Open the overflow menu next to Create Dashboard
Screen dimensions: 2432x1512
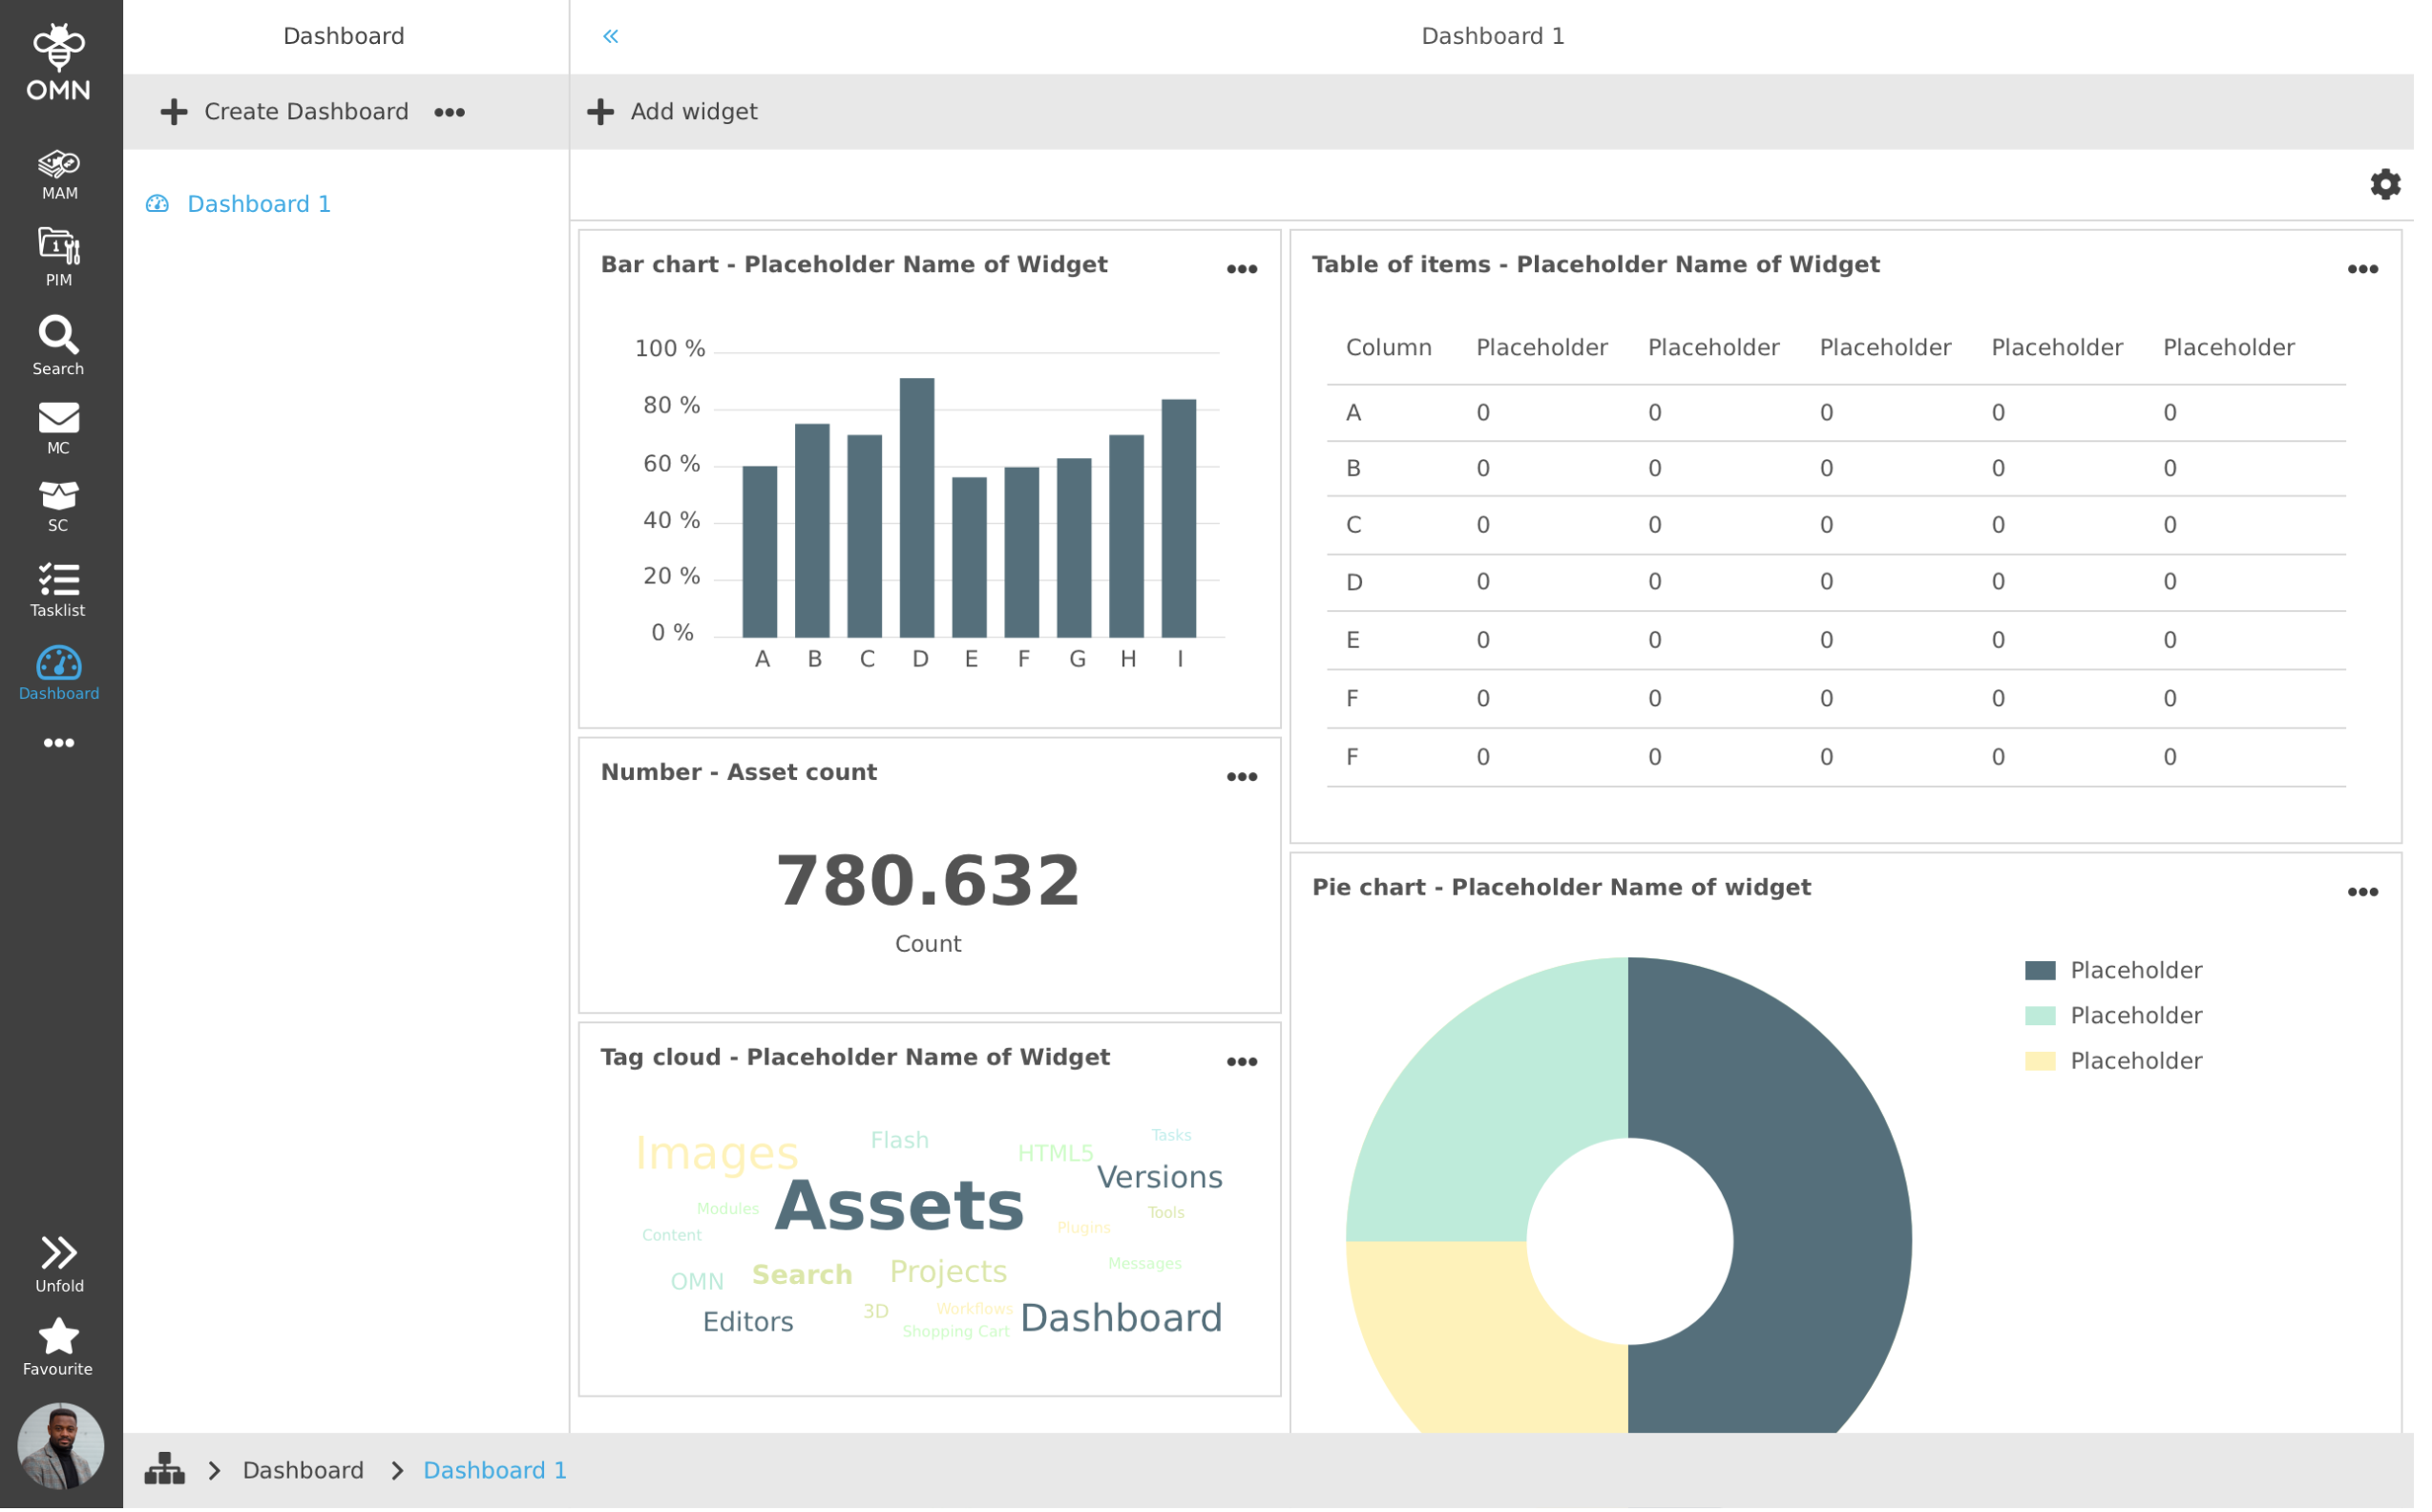(x=449, y=112)
